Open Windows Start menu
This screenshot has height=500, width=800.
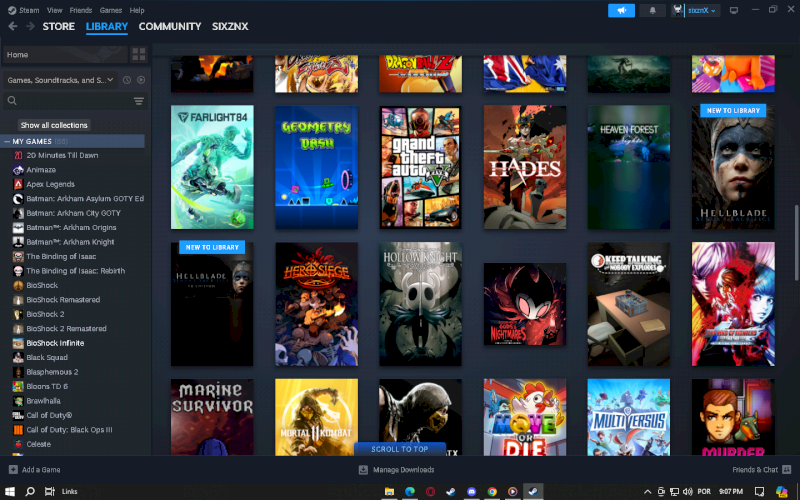(x=10, y=491)
